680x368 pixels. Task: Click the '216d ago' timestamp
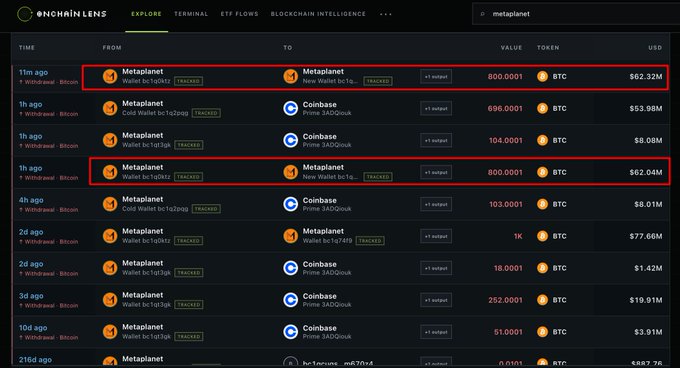click(35, 360)
